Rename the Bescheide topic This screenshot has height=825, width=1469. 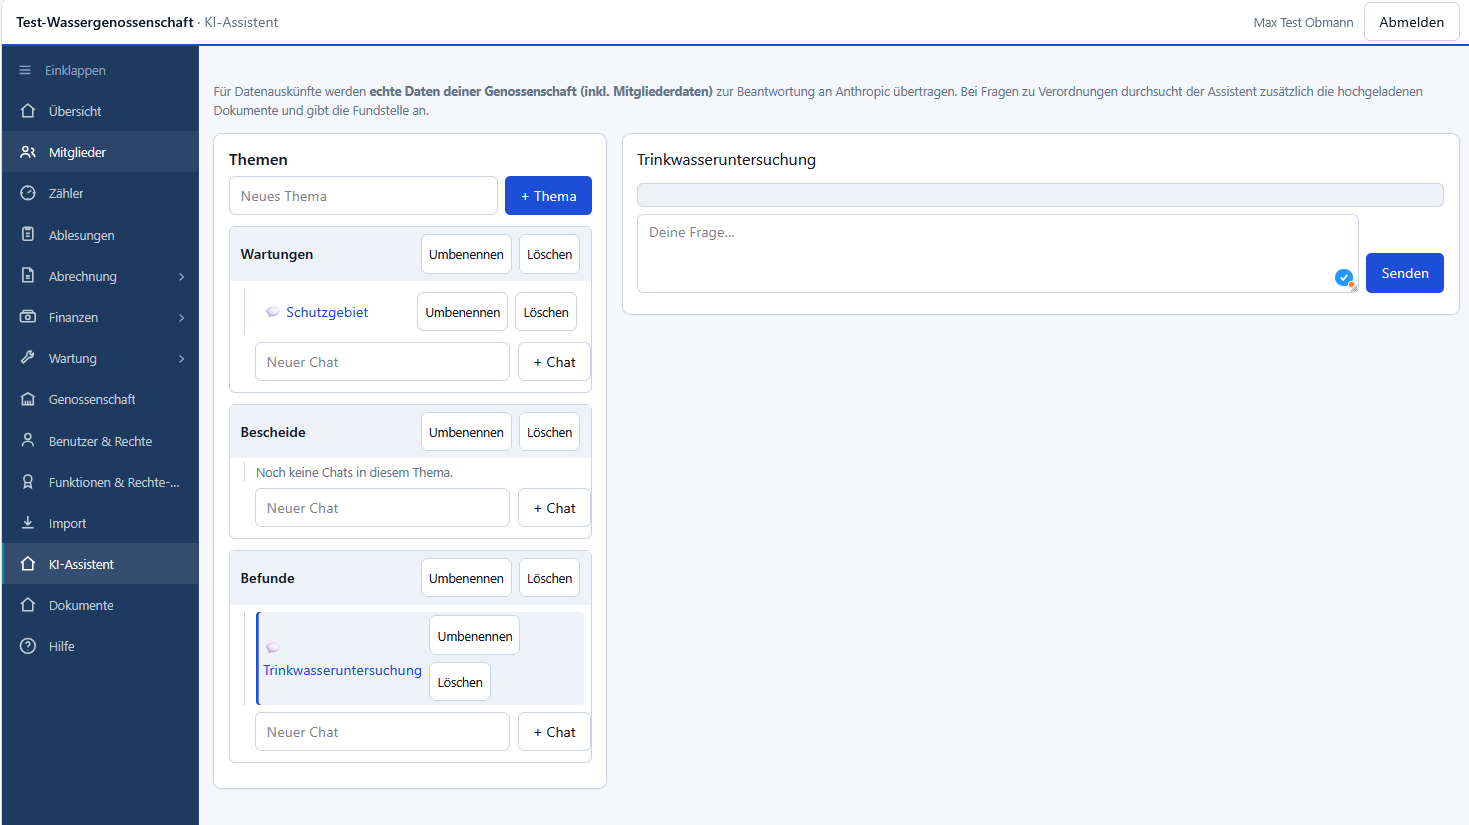(x=466, y=432)
